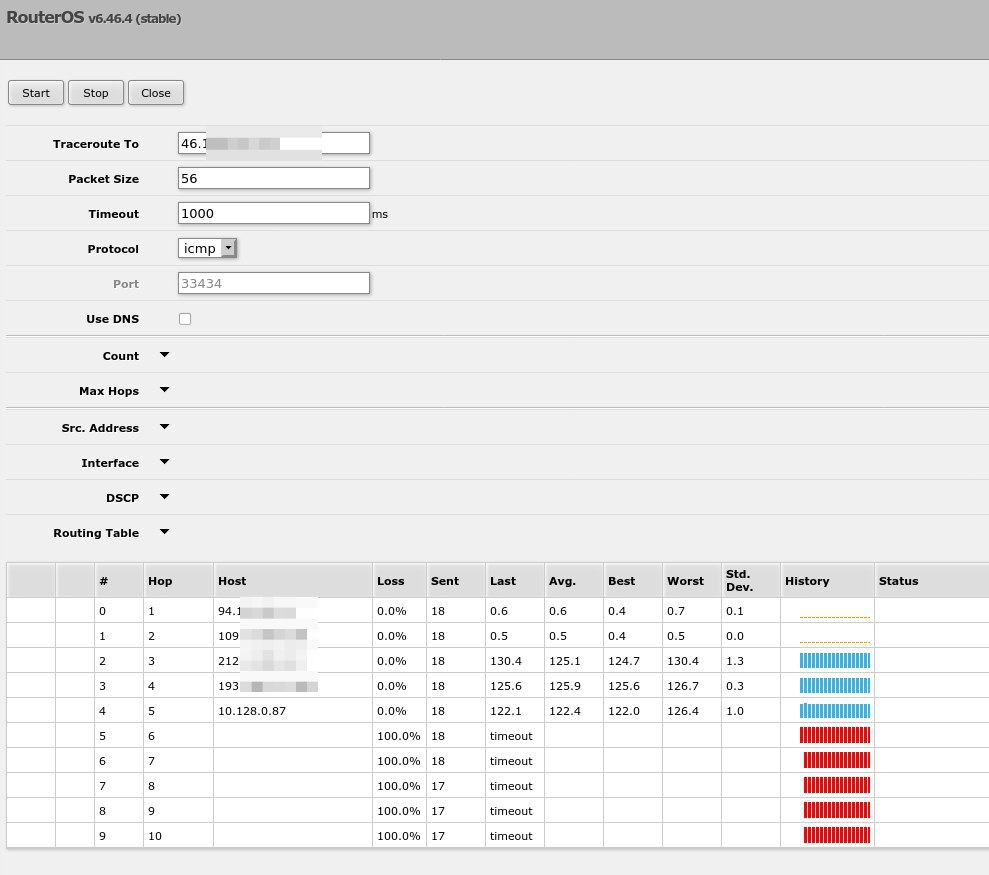The image size is (989, 875).
Task: Click the 122.0 Best value in hop 5
Action: coord(624,711)
